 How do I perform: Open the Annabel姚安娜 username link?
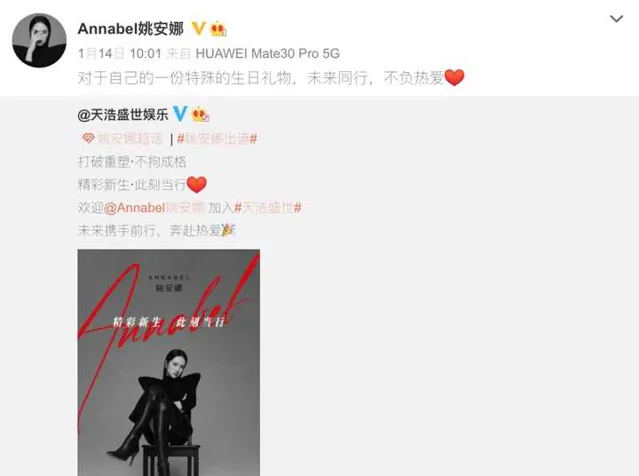pos(130,29)
